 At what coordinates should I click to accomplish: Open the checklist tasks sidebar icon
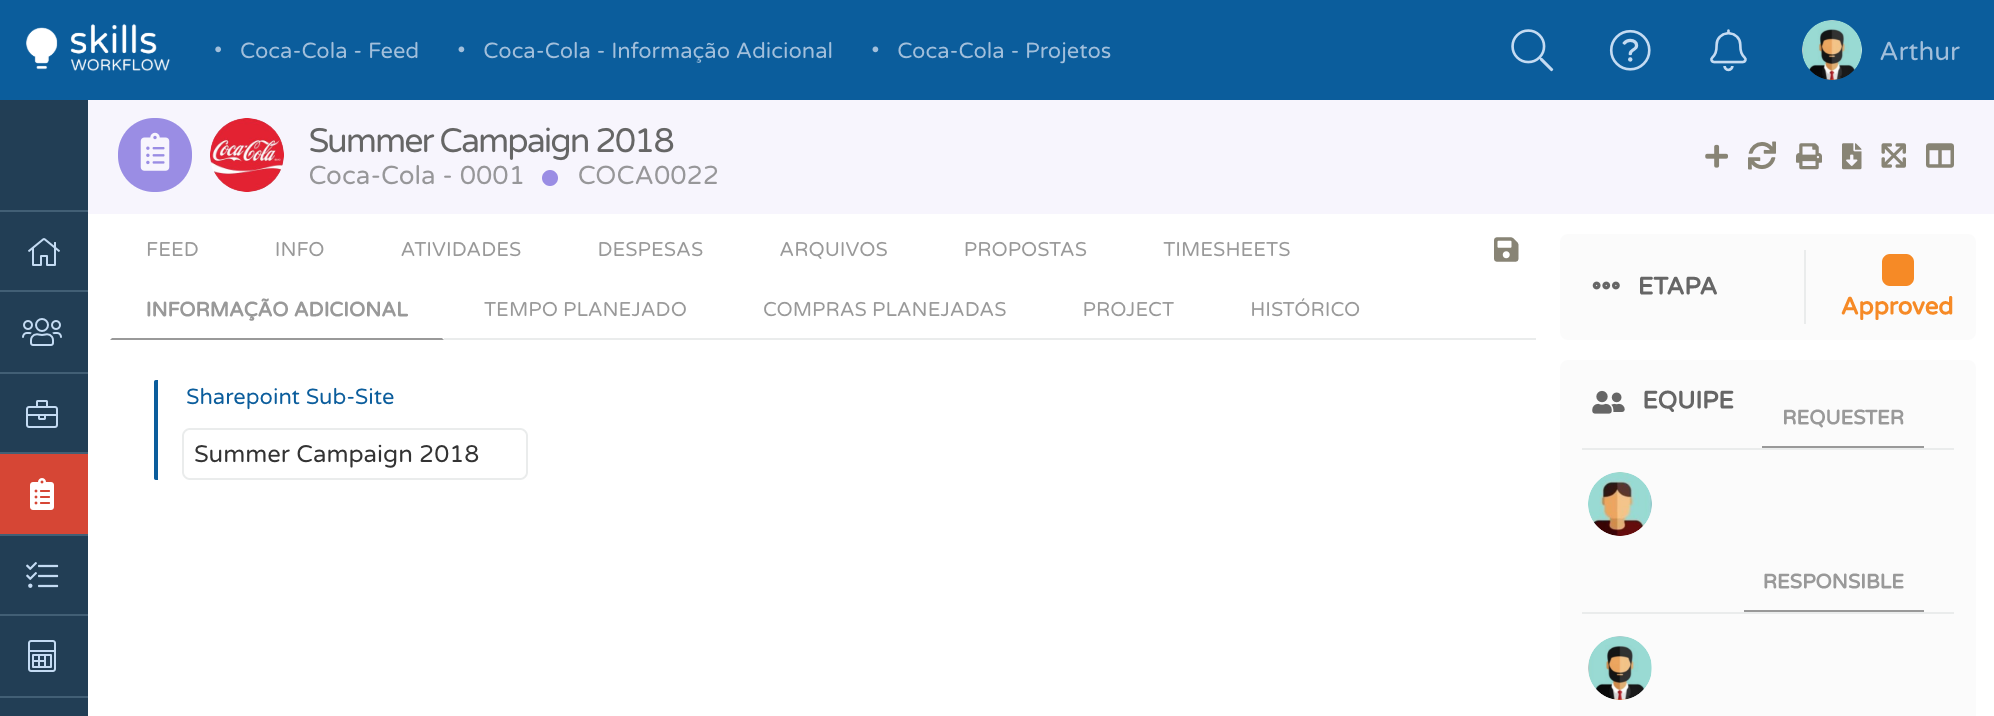click(42, 575)
